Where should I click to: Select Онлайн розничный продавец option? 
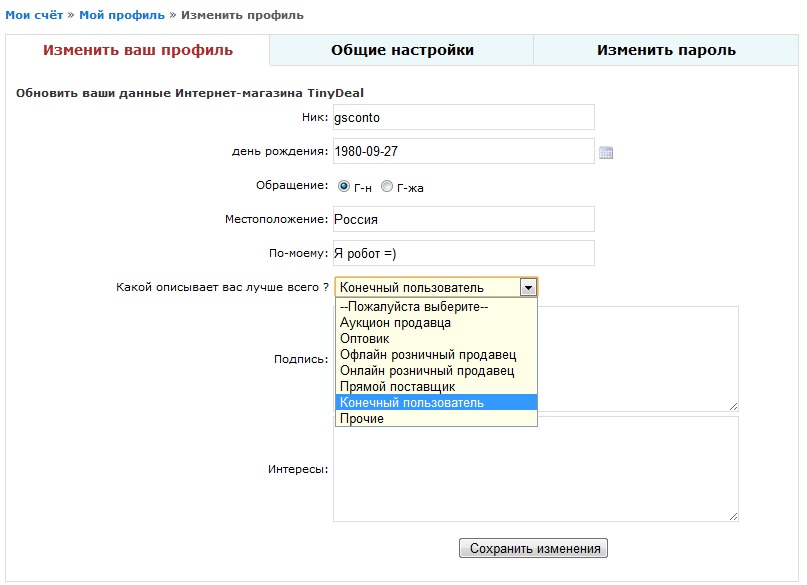(x=427, y=371)
